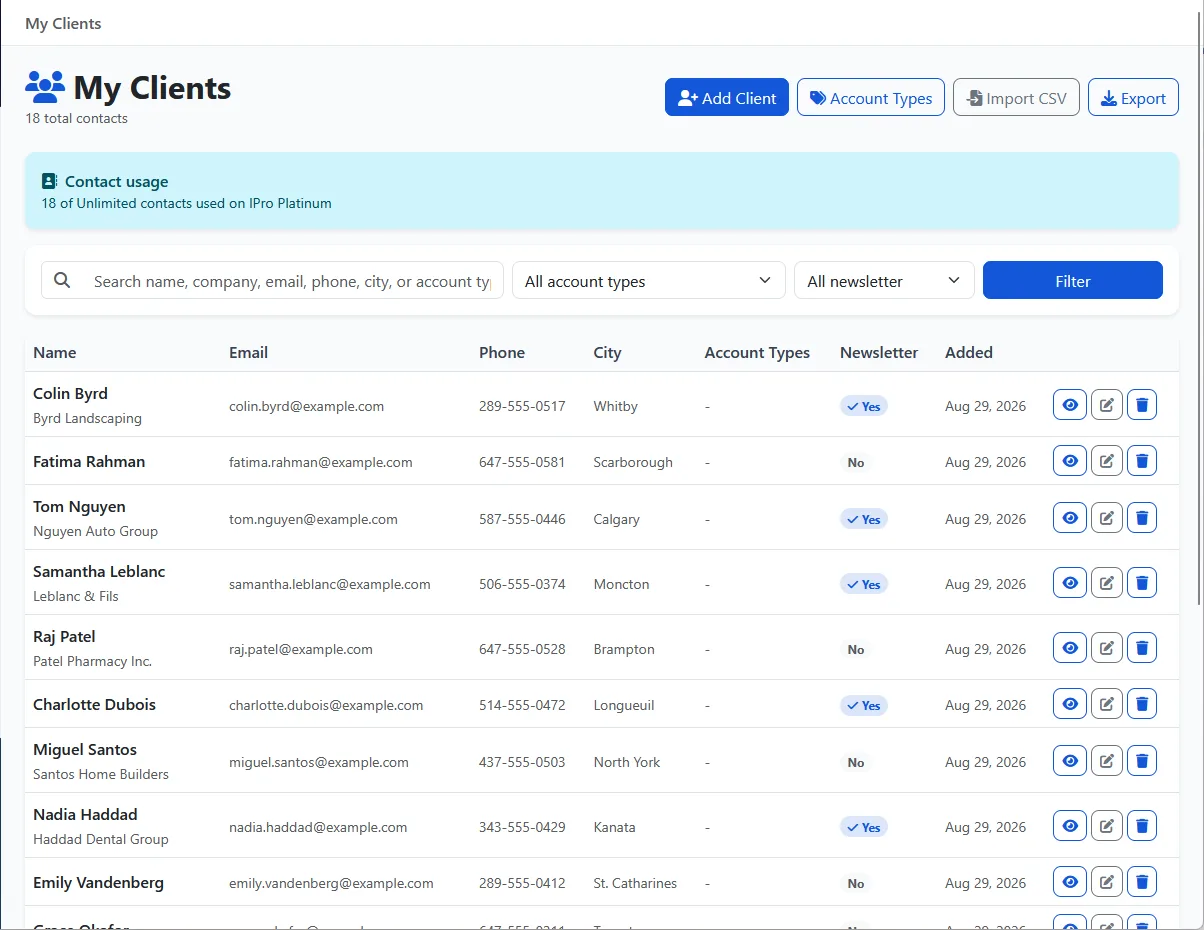Edit Charlotte Dubois's contact record

(x=1107, y=704)
